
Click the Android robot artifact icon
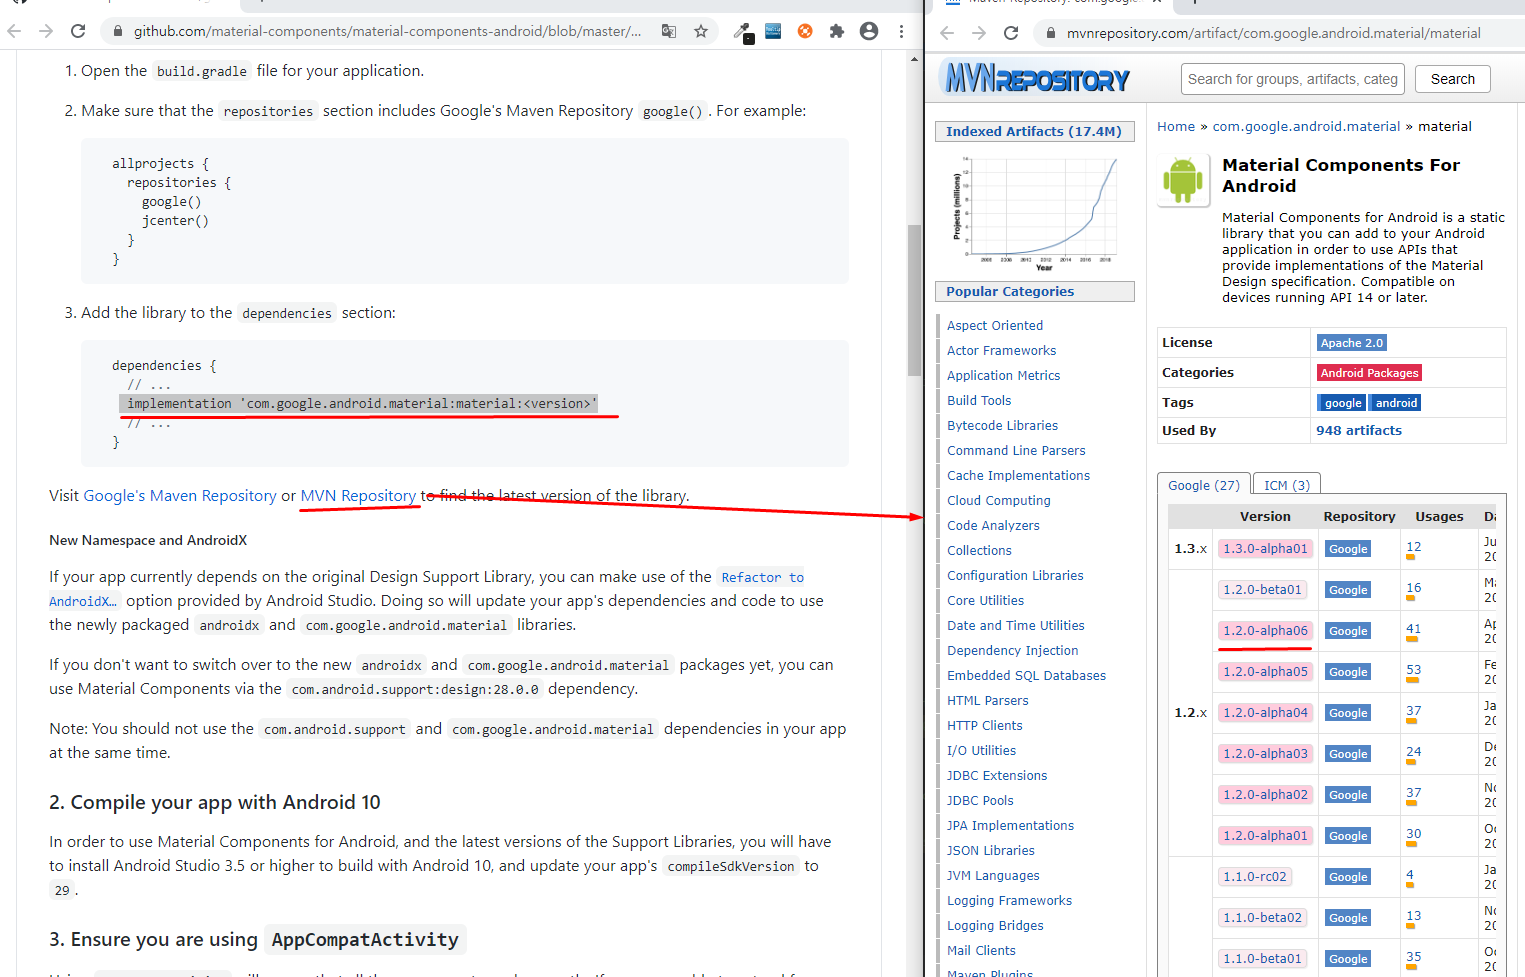coord(1183,180)
